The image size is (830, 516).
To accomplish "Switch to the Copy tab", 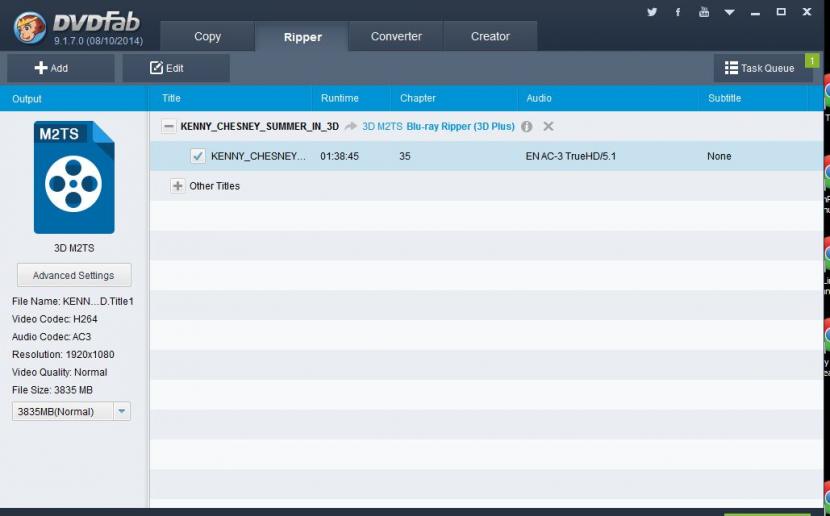I will 208,37.
